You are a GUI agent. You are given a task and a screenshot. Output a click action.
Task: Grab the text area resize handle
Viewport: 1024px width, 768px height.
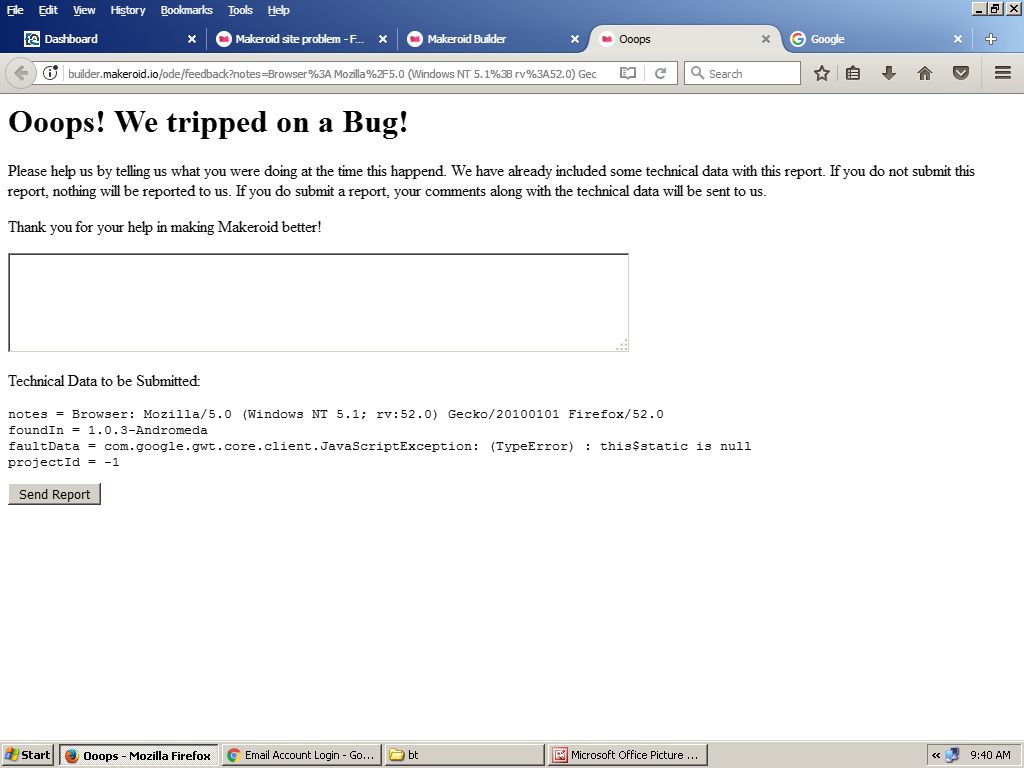click(x=622, y=345)
